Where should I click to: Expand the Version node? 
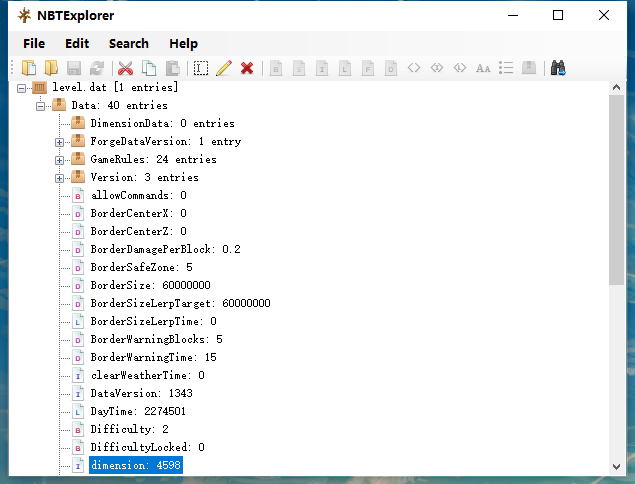tap(60, 178)
